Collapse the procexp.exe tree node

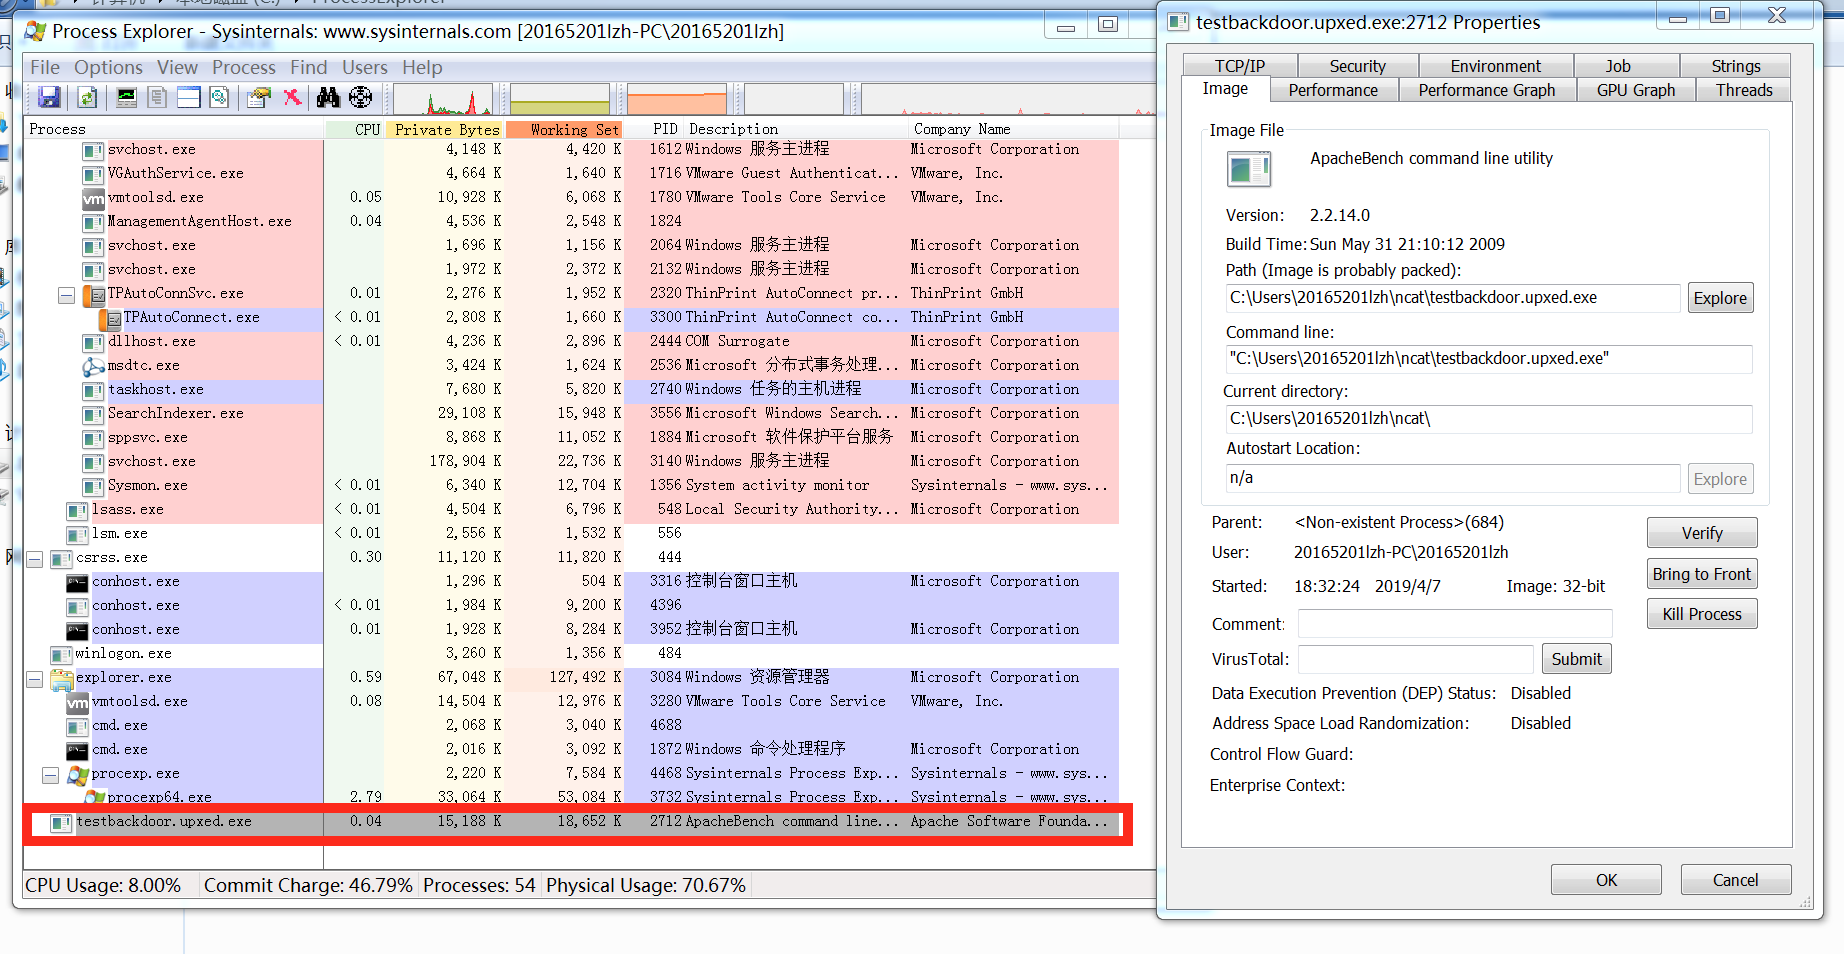click(50, 775)
